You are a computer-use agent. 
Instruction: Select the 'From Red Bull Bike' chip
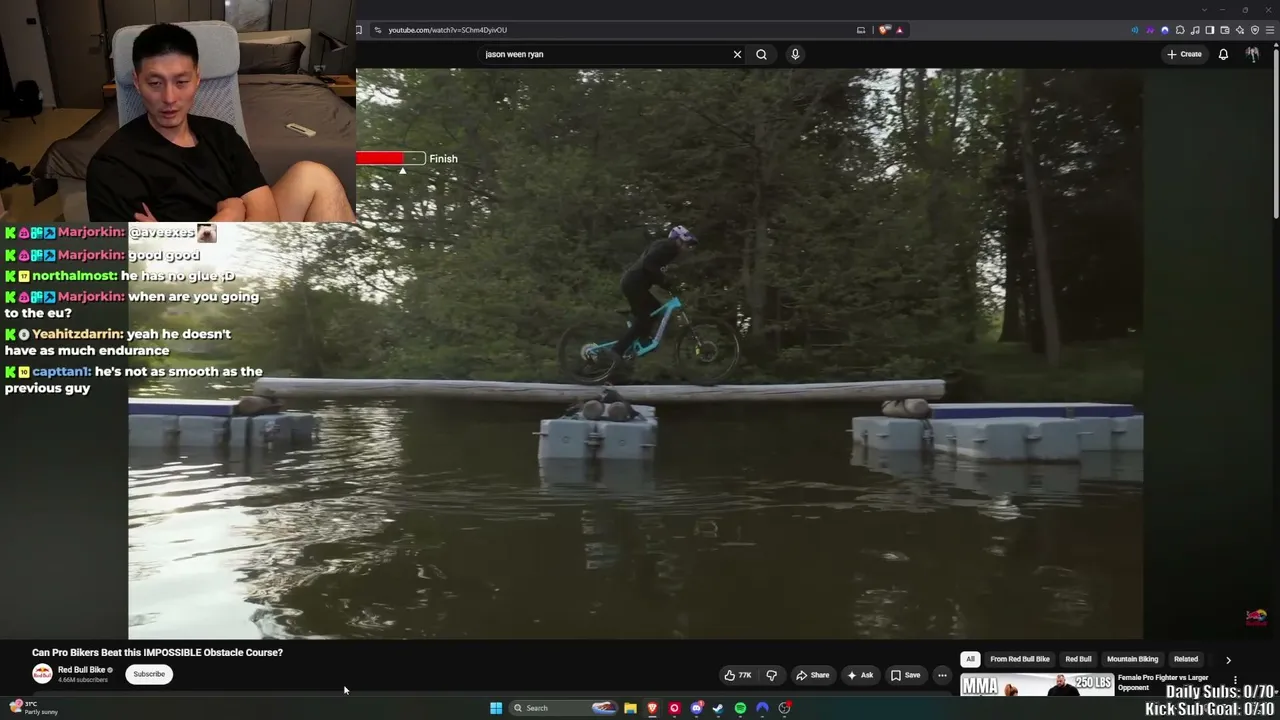coord(1020,659)
